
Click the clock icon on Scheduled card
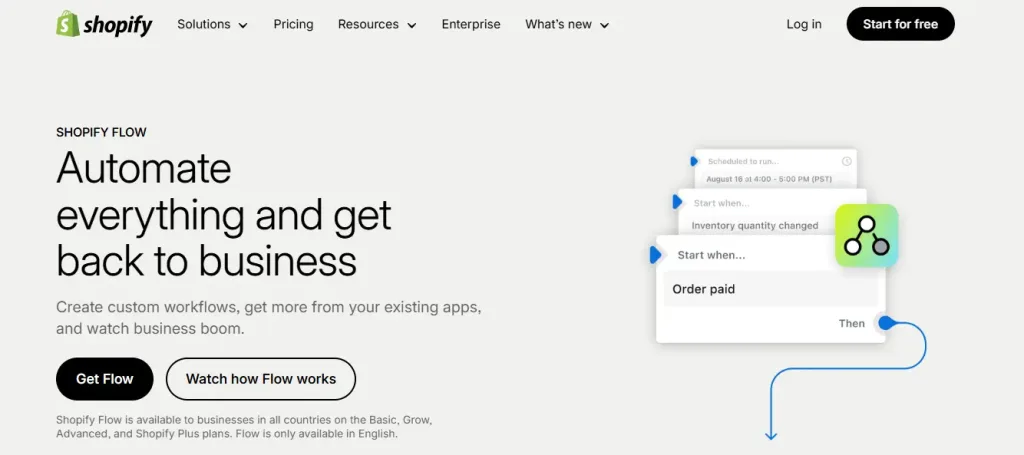(846, 161)
